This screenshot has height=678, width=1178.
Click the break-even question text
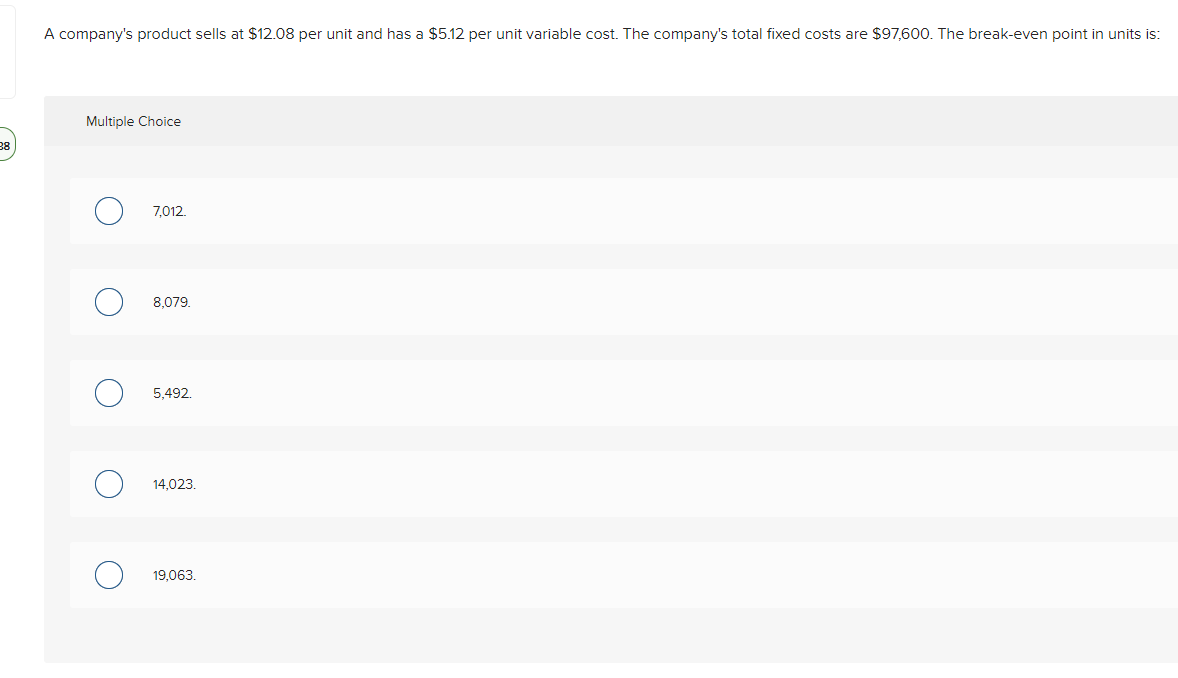click(600, 33)
